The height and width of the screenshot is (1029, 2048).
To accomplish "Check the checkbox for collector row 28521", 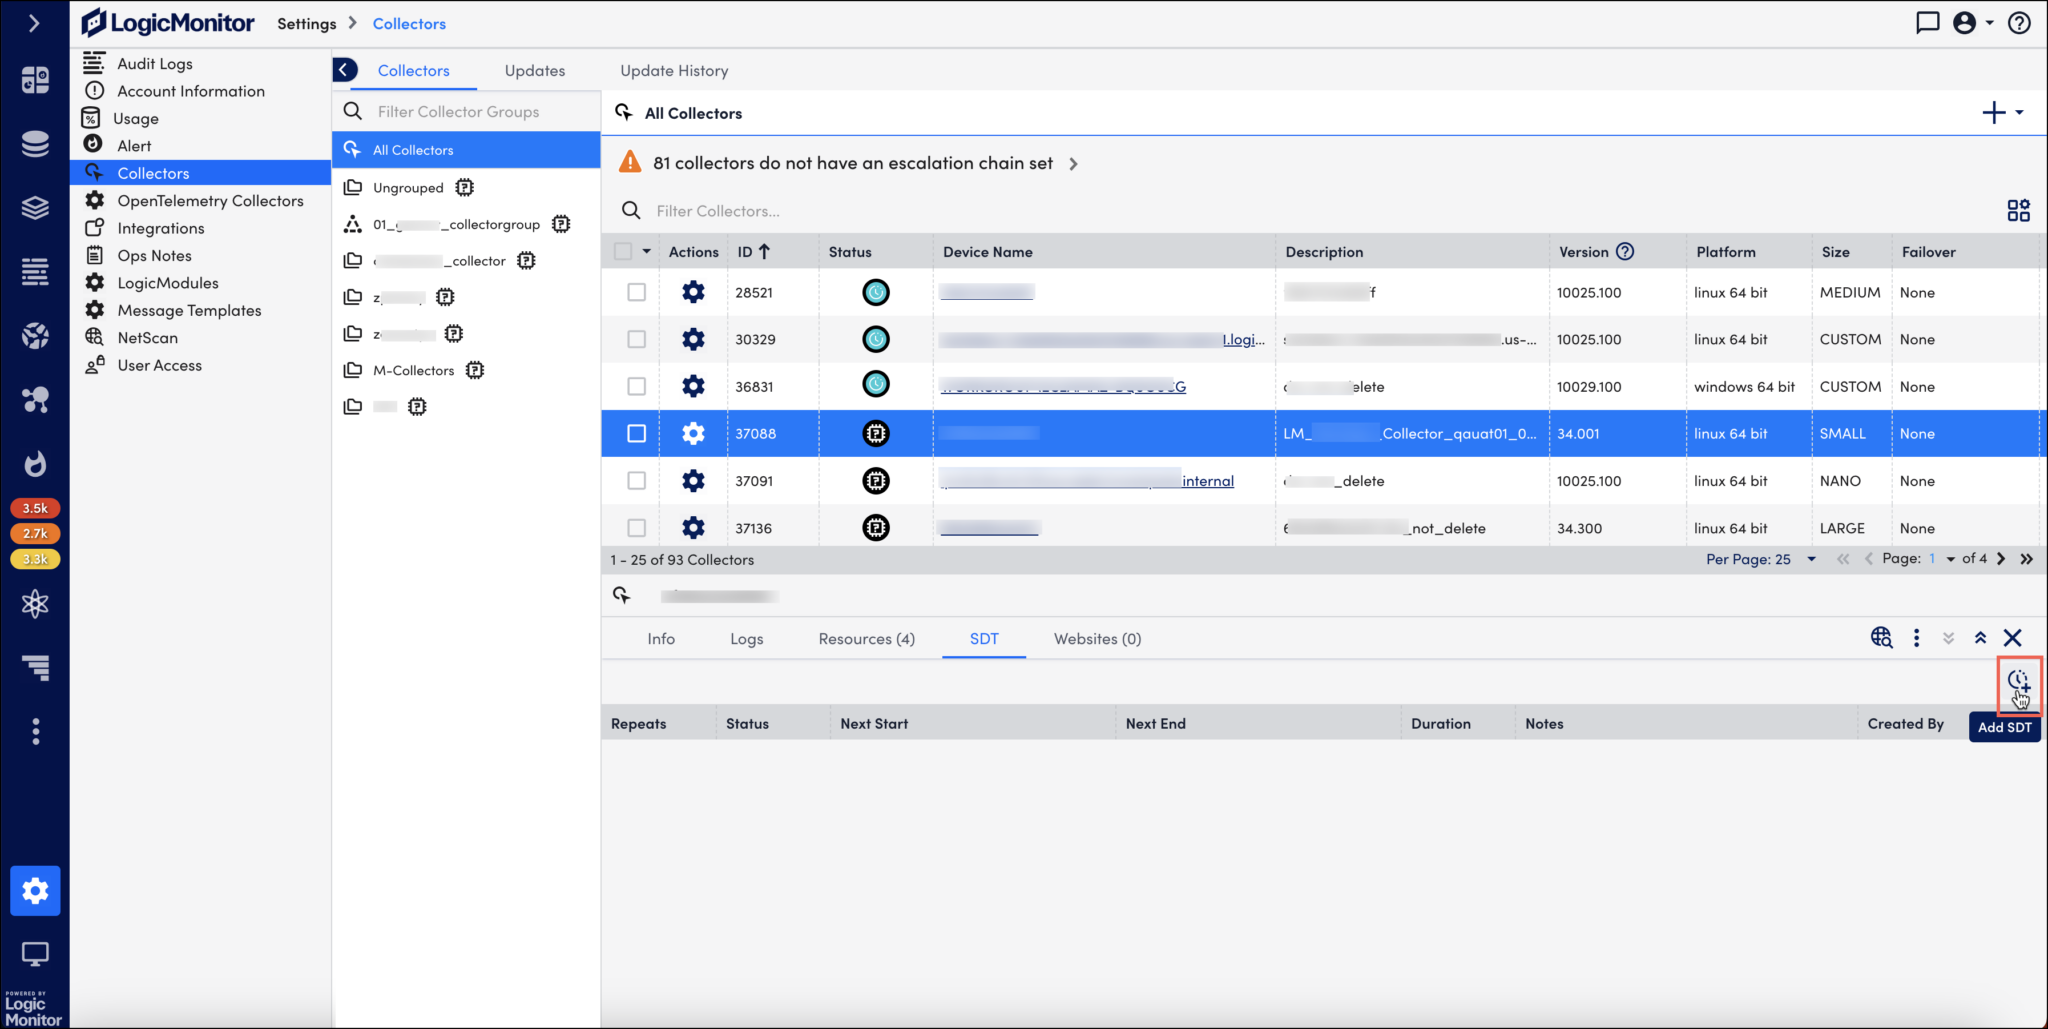I will coord(636,292).
